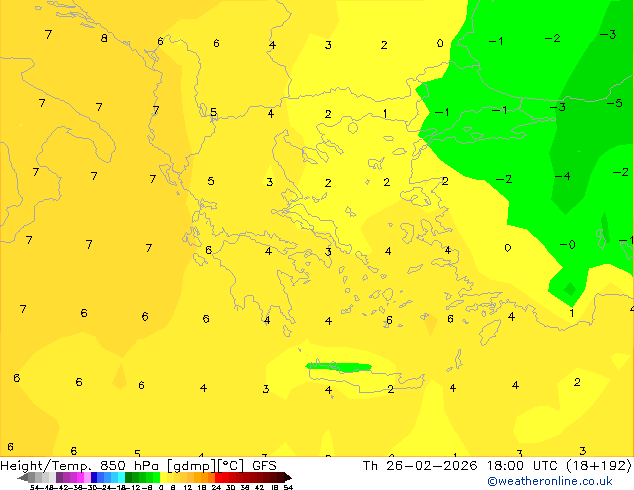Click the temperature value '-0' on map
Image resolution: width=634 pixels, height=490 pixels.
tap(568, 245)
